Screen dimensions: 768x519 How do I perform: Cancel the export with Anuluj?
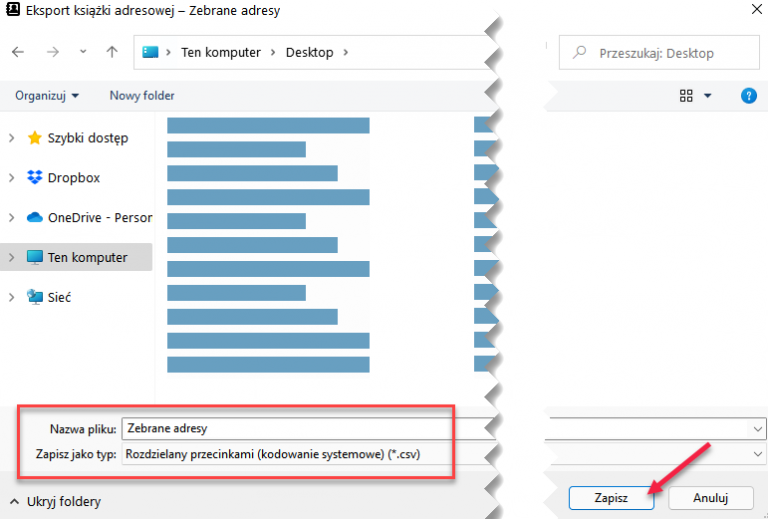710,498
